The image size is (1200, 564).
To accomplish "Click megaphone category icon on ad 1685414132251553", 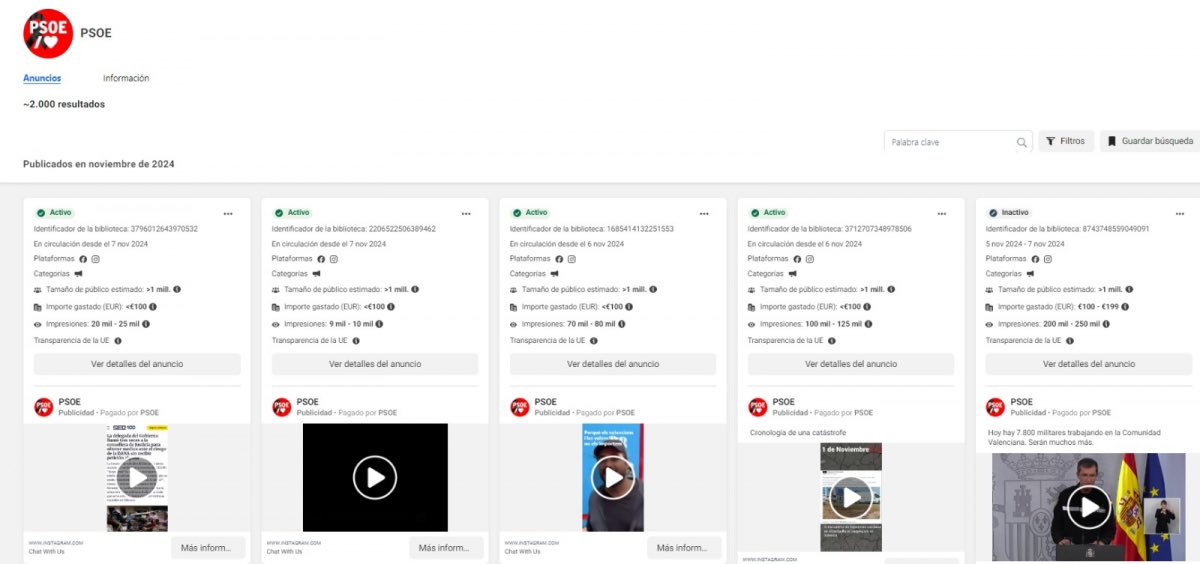I will (x=555, y=273).
